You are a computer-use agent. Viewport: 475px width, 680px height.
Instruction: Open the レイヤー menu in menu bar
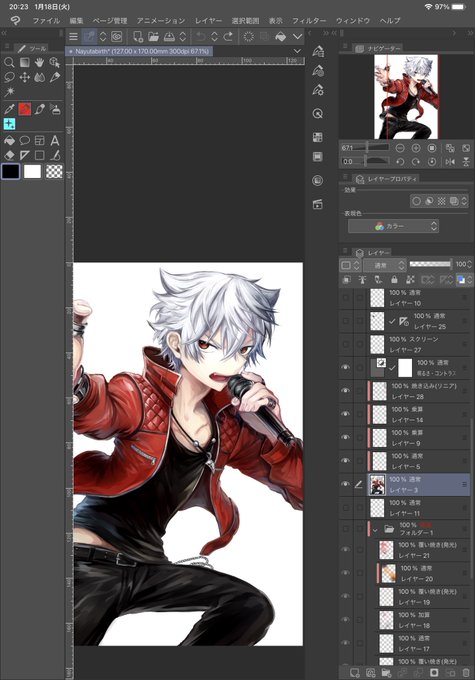(x=208, y=20)
